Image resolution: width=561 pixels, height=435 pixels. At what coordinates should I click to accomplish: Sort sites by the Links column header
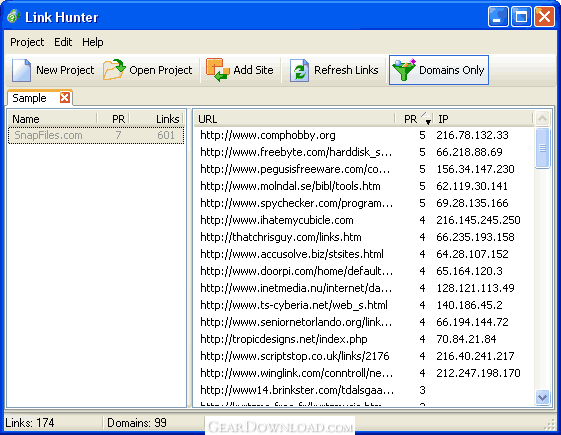tap(156, 119)
